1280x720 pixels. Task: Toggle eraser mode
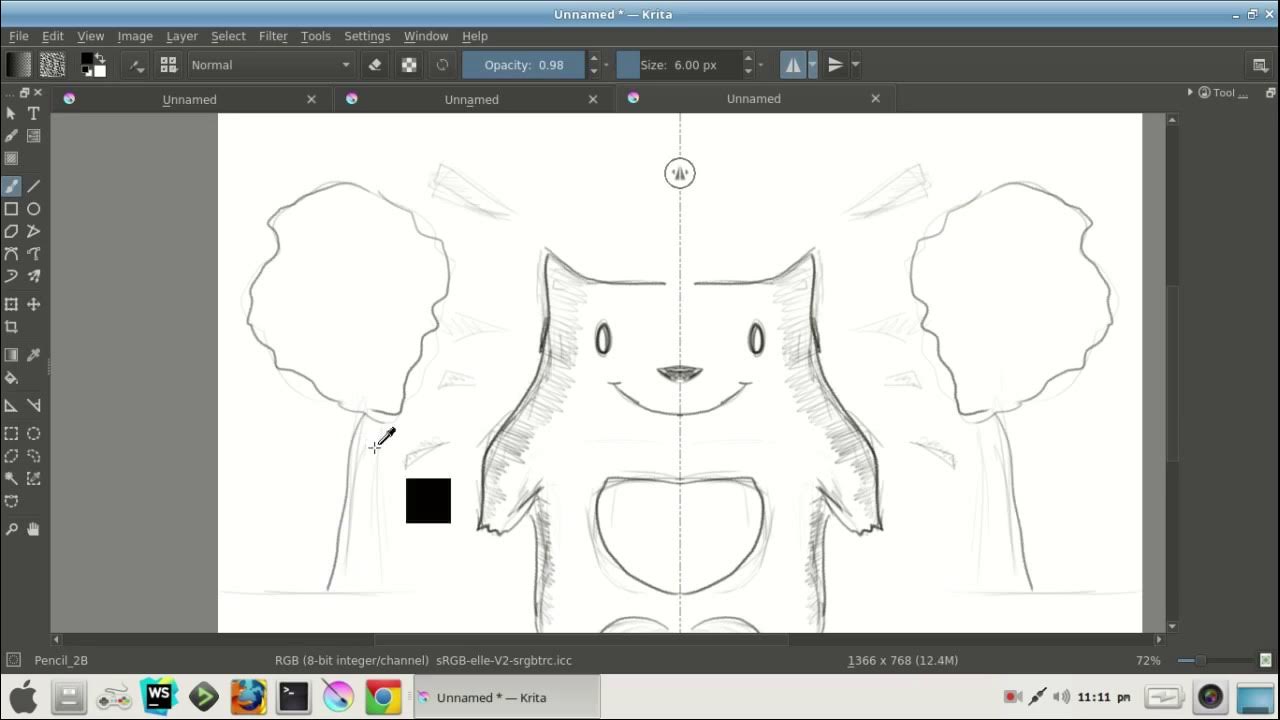[375, 65]
